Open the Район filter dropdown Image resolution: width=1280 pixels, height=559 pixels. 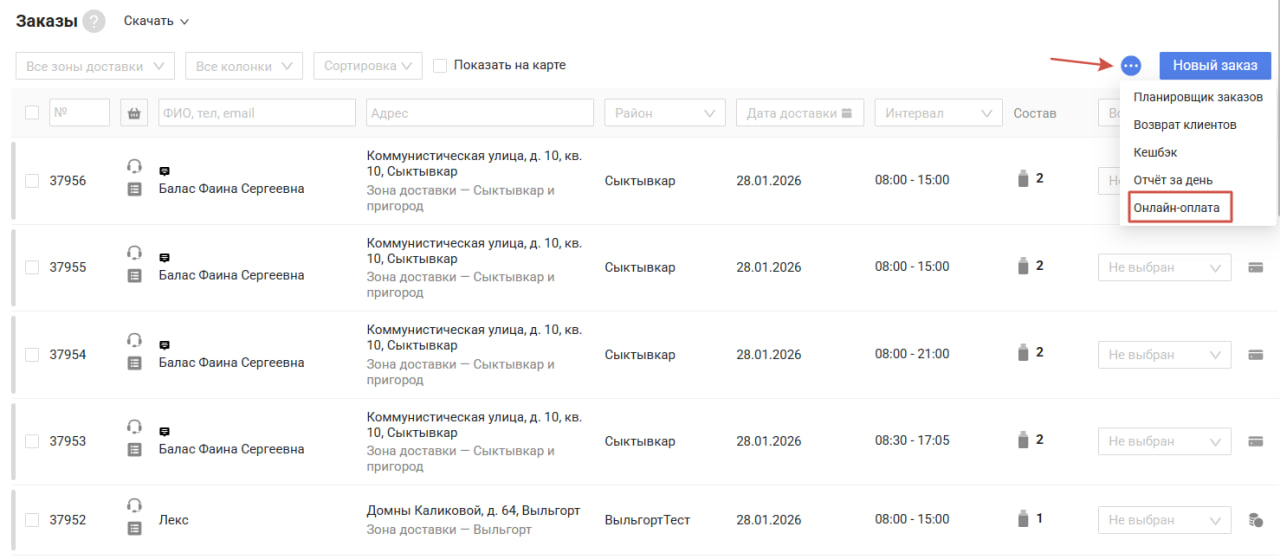click(665, 113)
